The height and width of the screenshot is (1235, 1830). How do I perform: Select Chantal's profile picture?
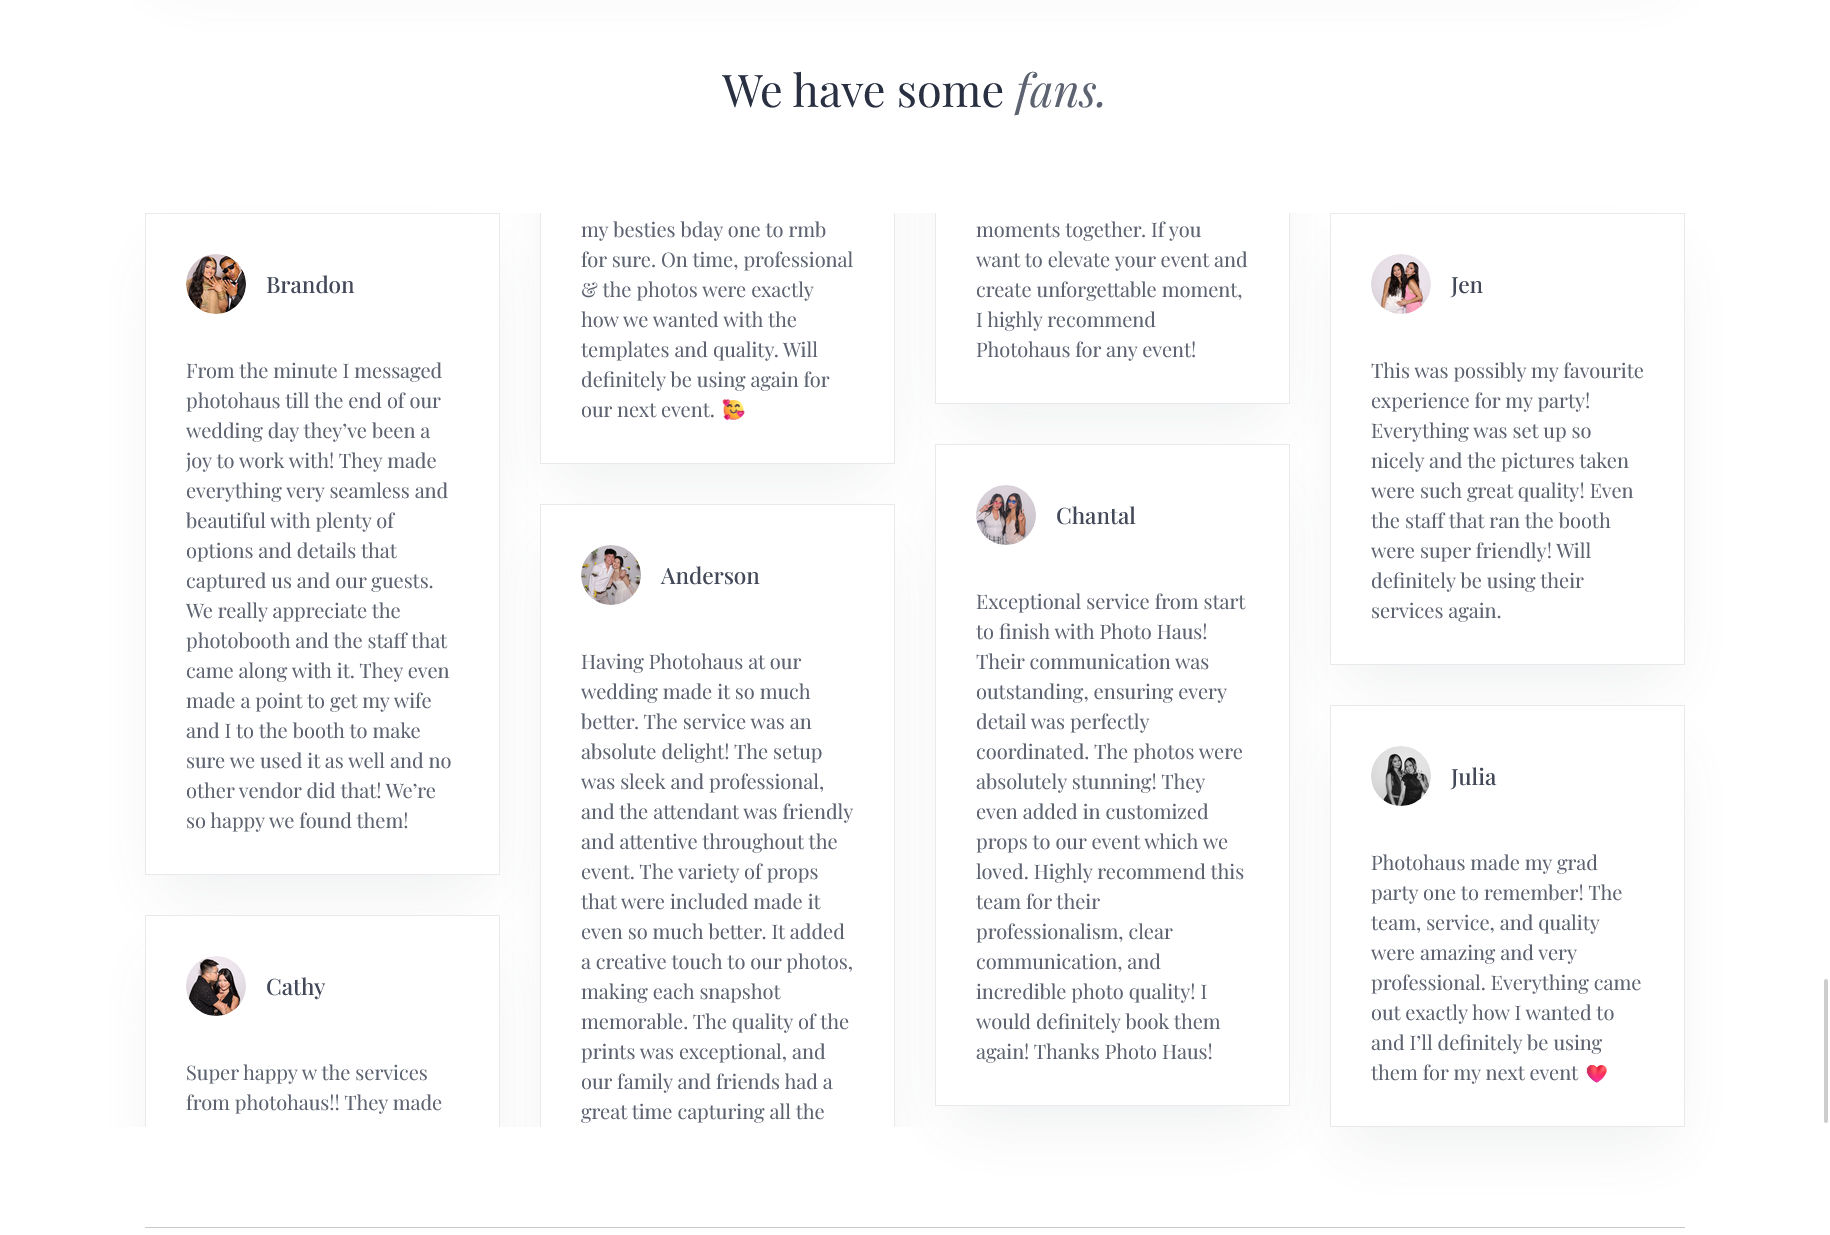coord(1006,515)
